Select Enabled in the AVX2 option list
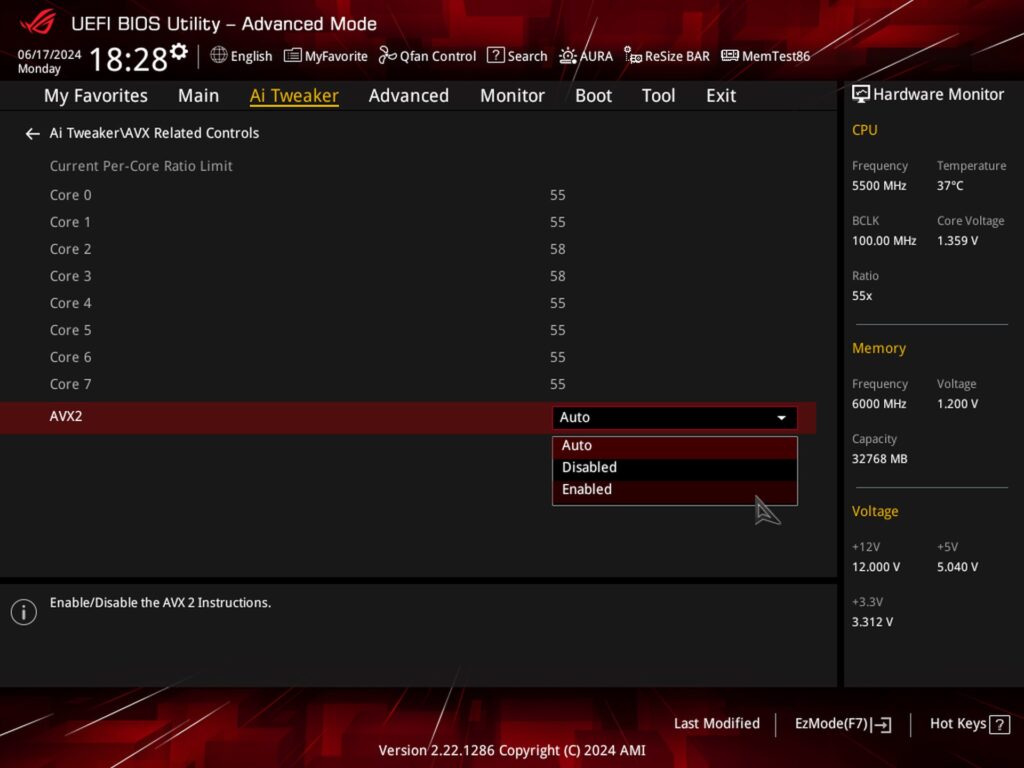The width and height of the screenshot is (1024, 768). pyautogui.click(x=675, y=490)
